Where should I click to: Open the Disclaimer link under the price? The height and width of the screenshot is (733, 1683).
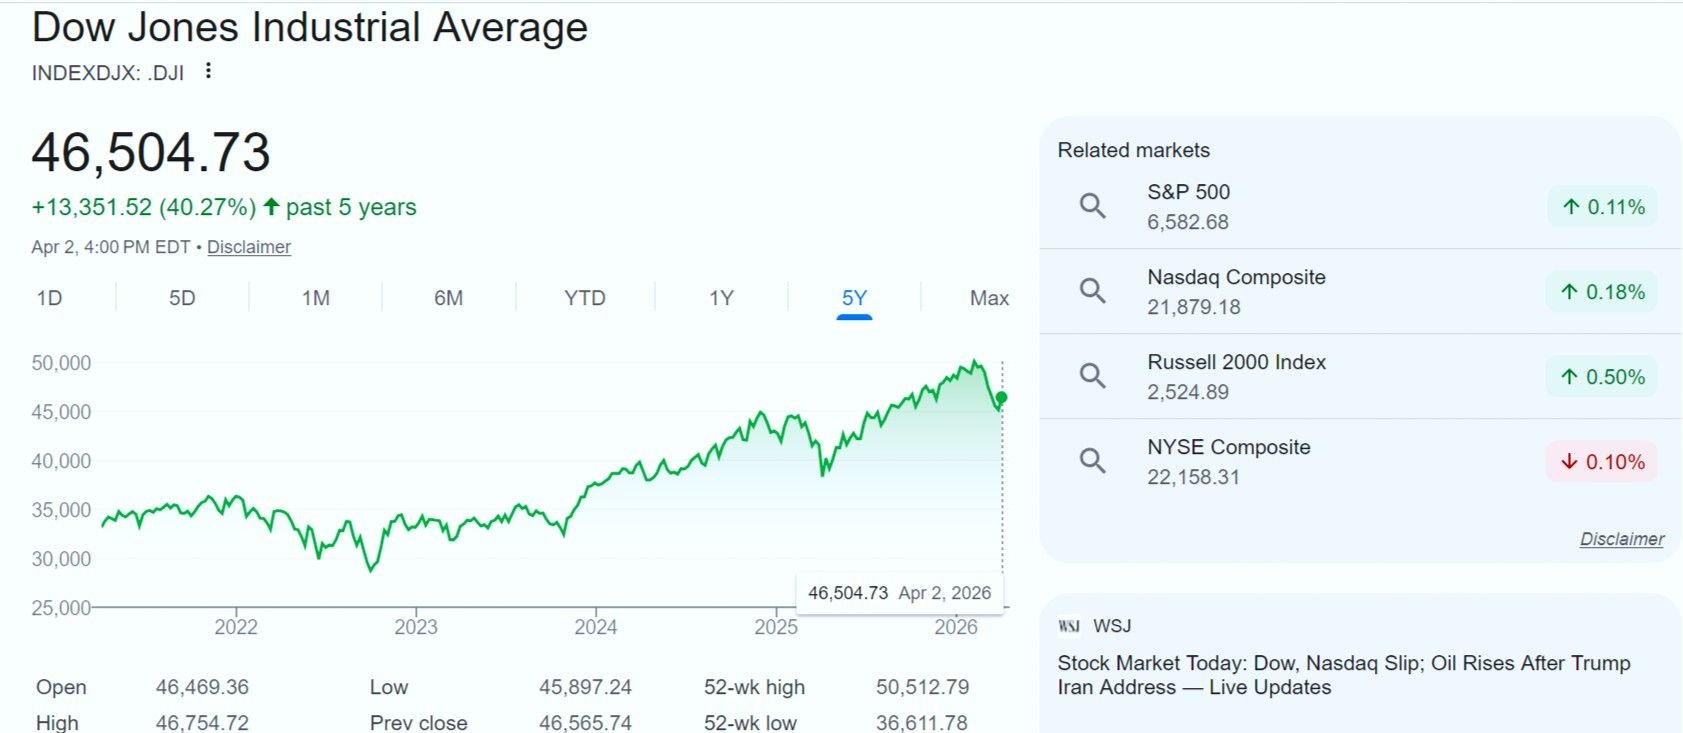click(x=249, y=247)
